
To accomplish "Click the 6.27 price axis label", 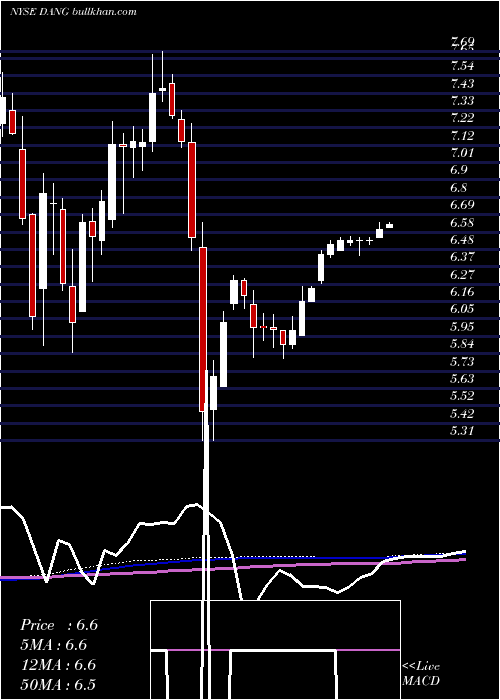I will coord(462,275).
